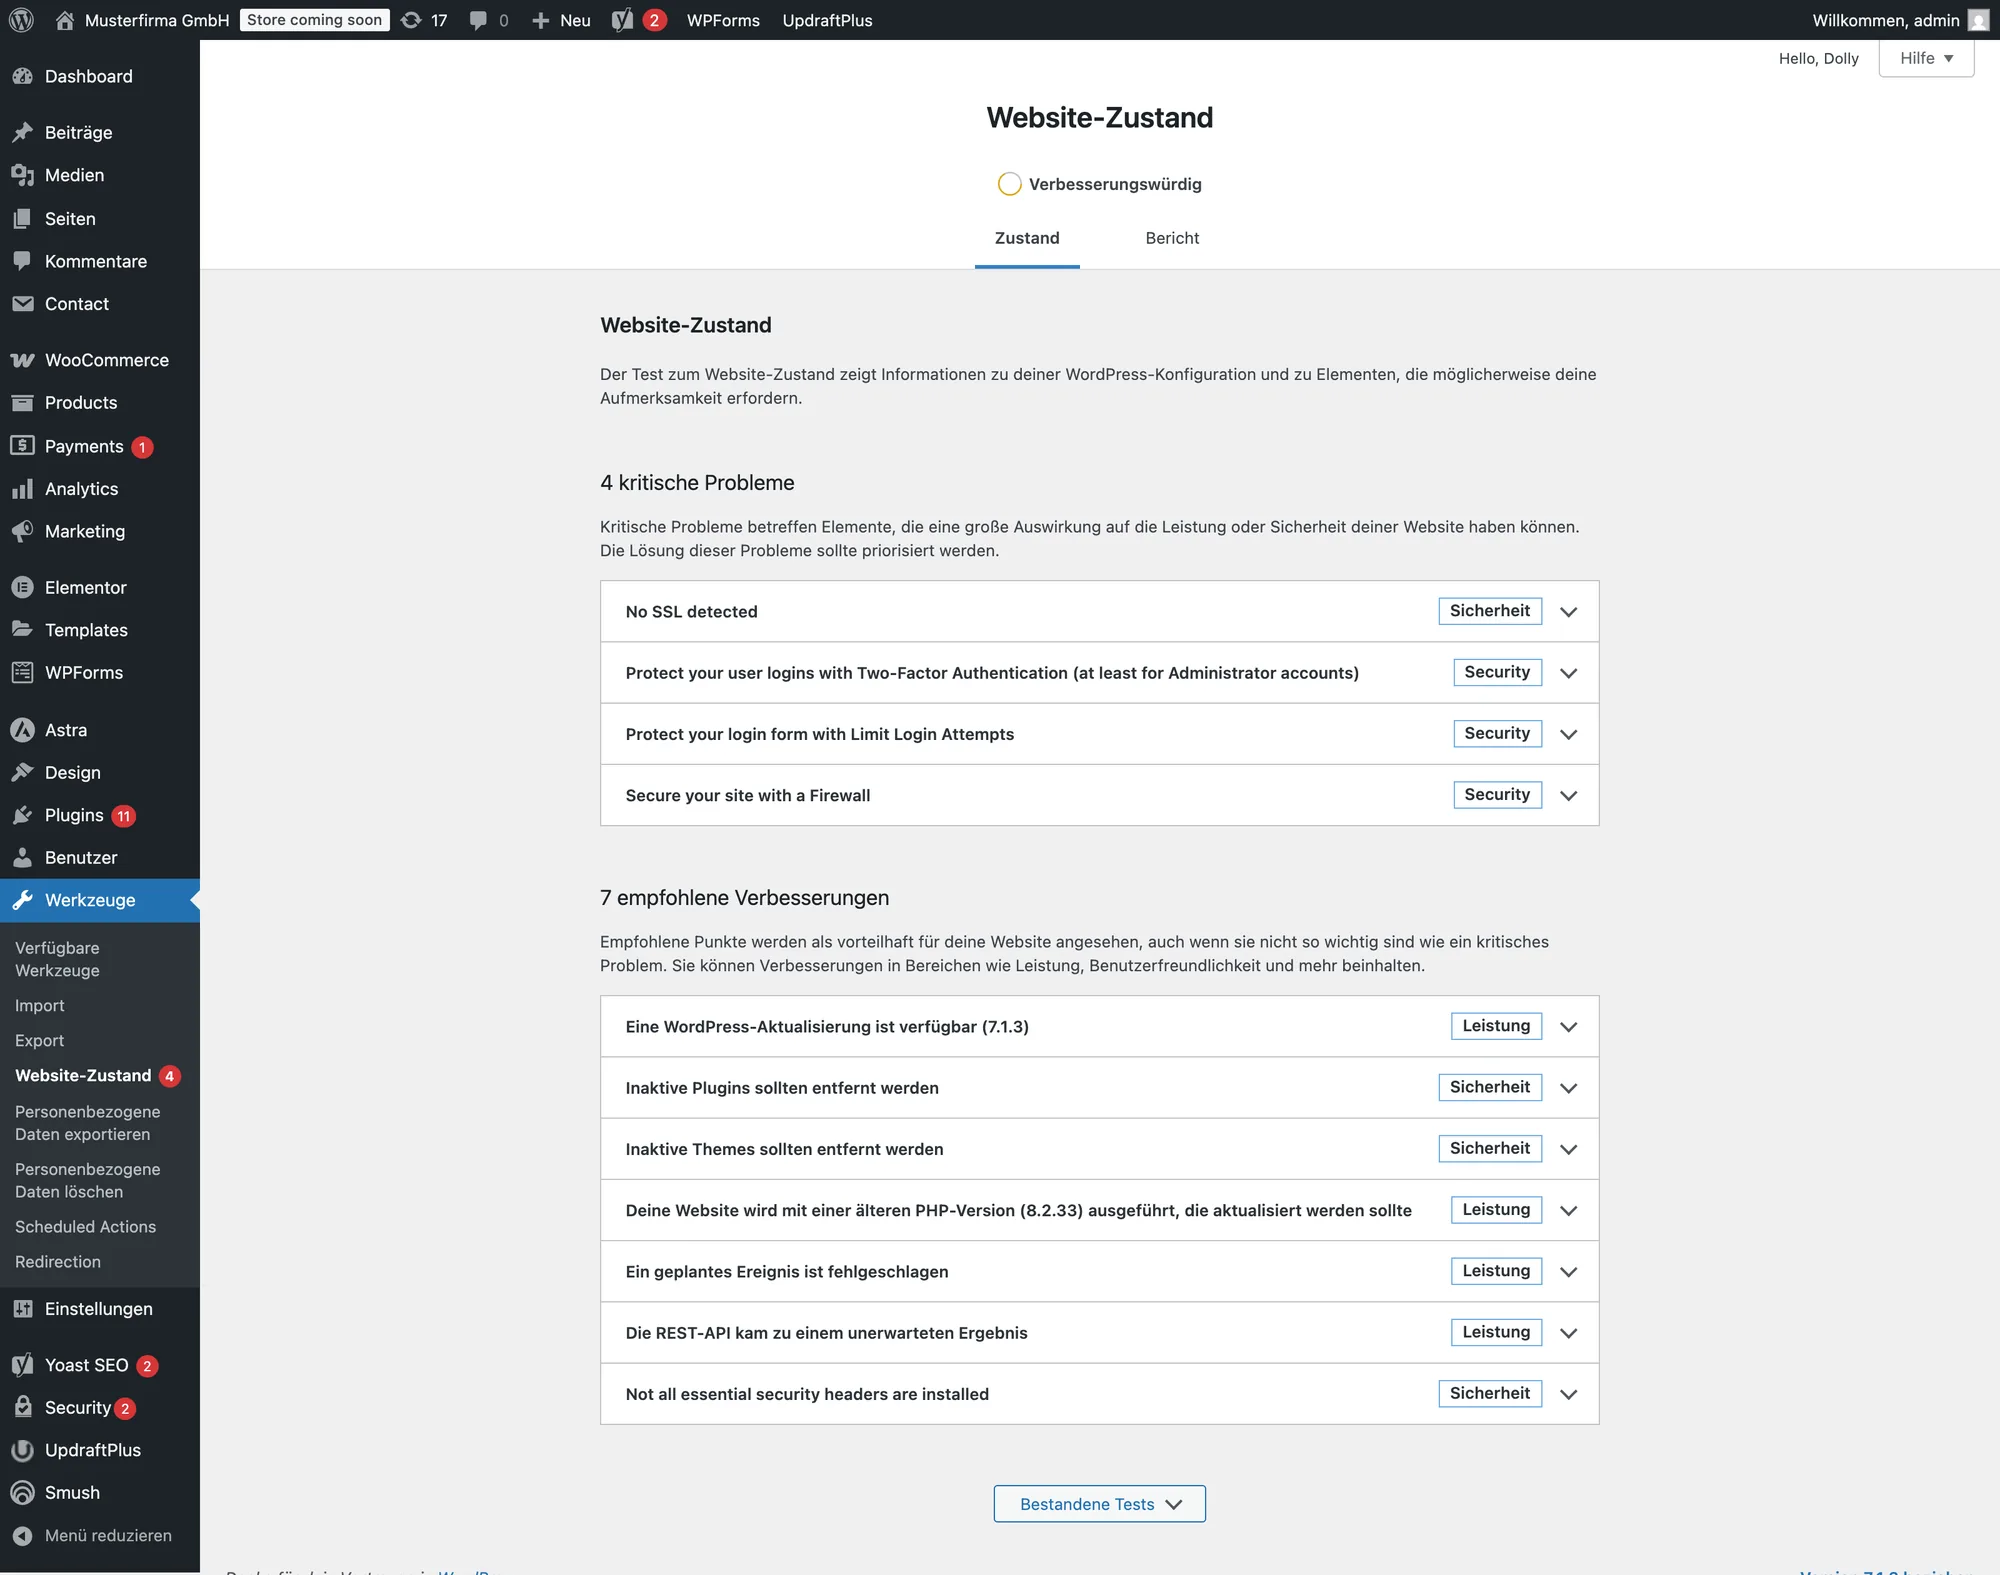Image resolution: width=2000 pixels, height=1575 pixels.
Task: Open Astra theme menu in sidebar
Action: (x=100, y=730)
